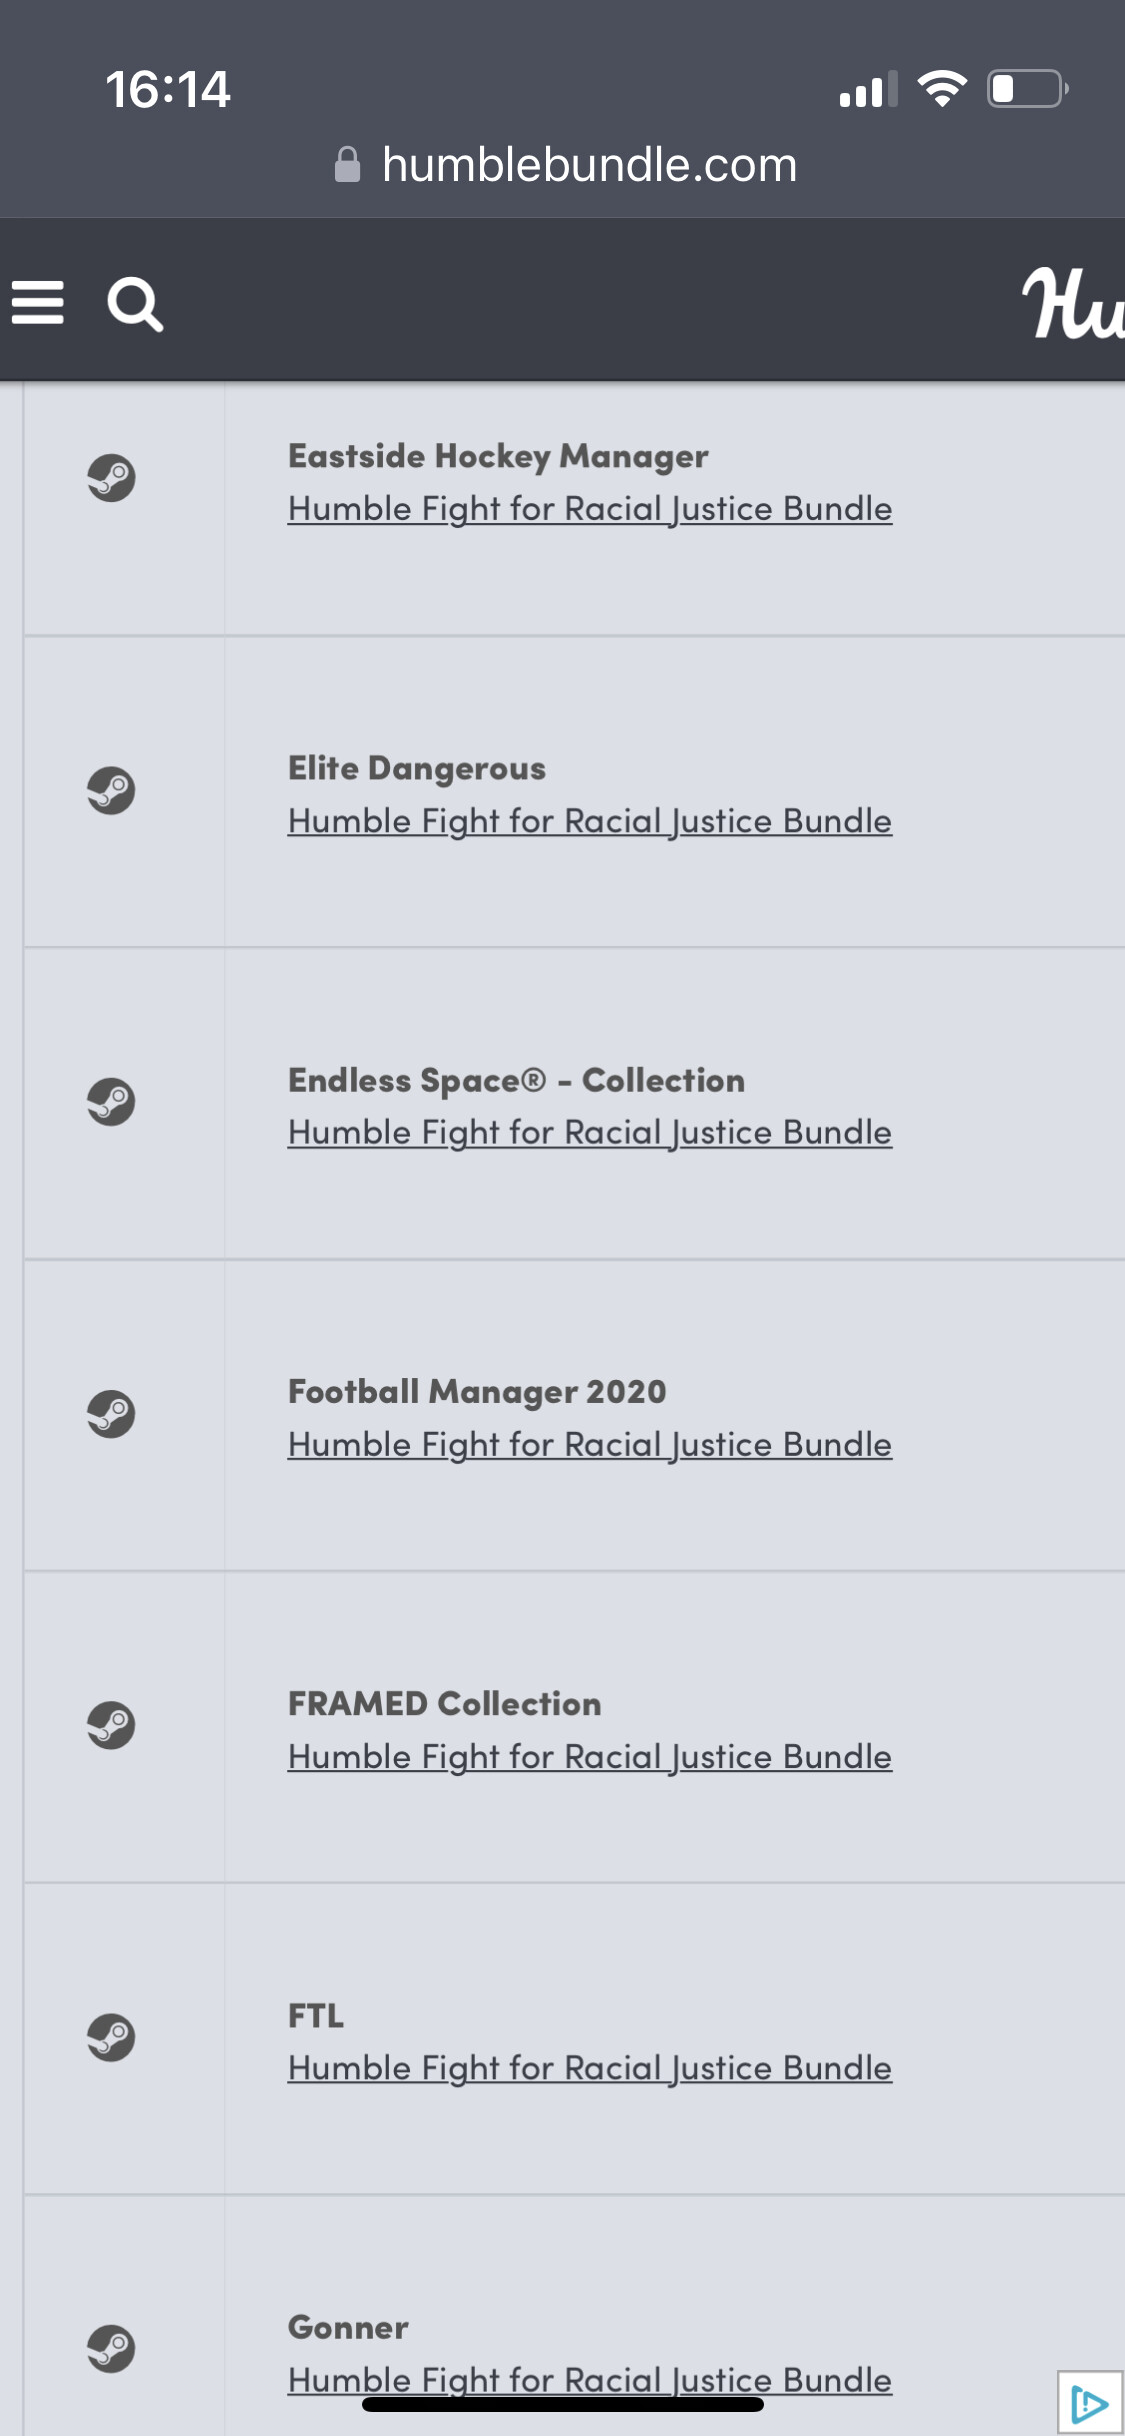Open bundle link under FTL
This screenshot has width=1125, height=2436.
pyautogui.click(x=589, y=2068)
